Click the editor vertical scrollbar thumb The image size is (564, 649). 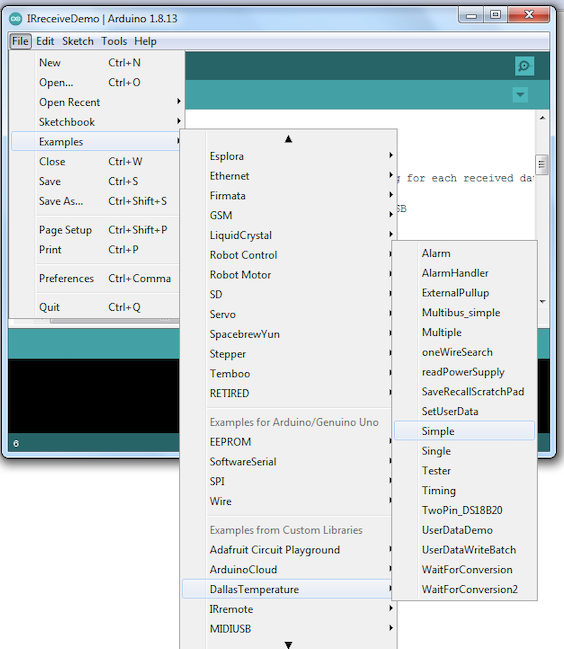point(542,165)
